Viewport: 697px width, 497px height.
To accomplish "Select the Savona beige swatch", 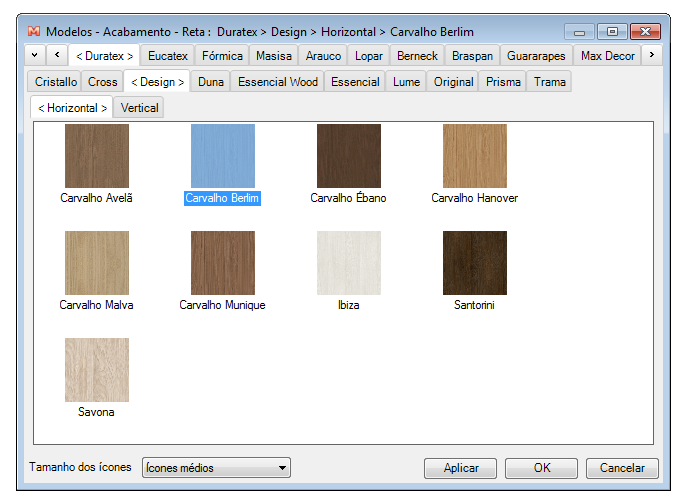I will pos(97,370).
